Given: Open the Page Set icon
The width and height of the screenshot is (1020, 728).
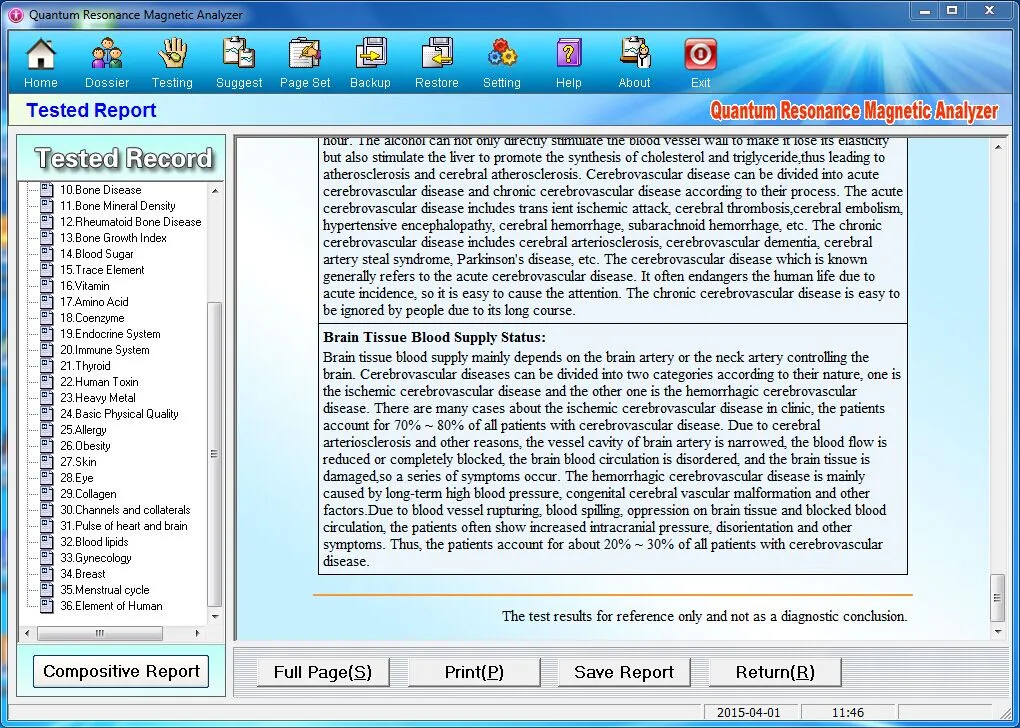Looking at the screenshot, I should pos(305,54).
